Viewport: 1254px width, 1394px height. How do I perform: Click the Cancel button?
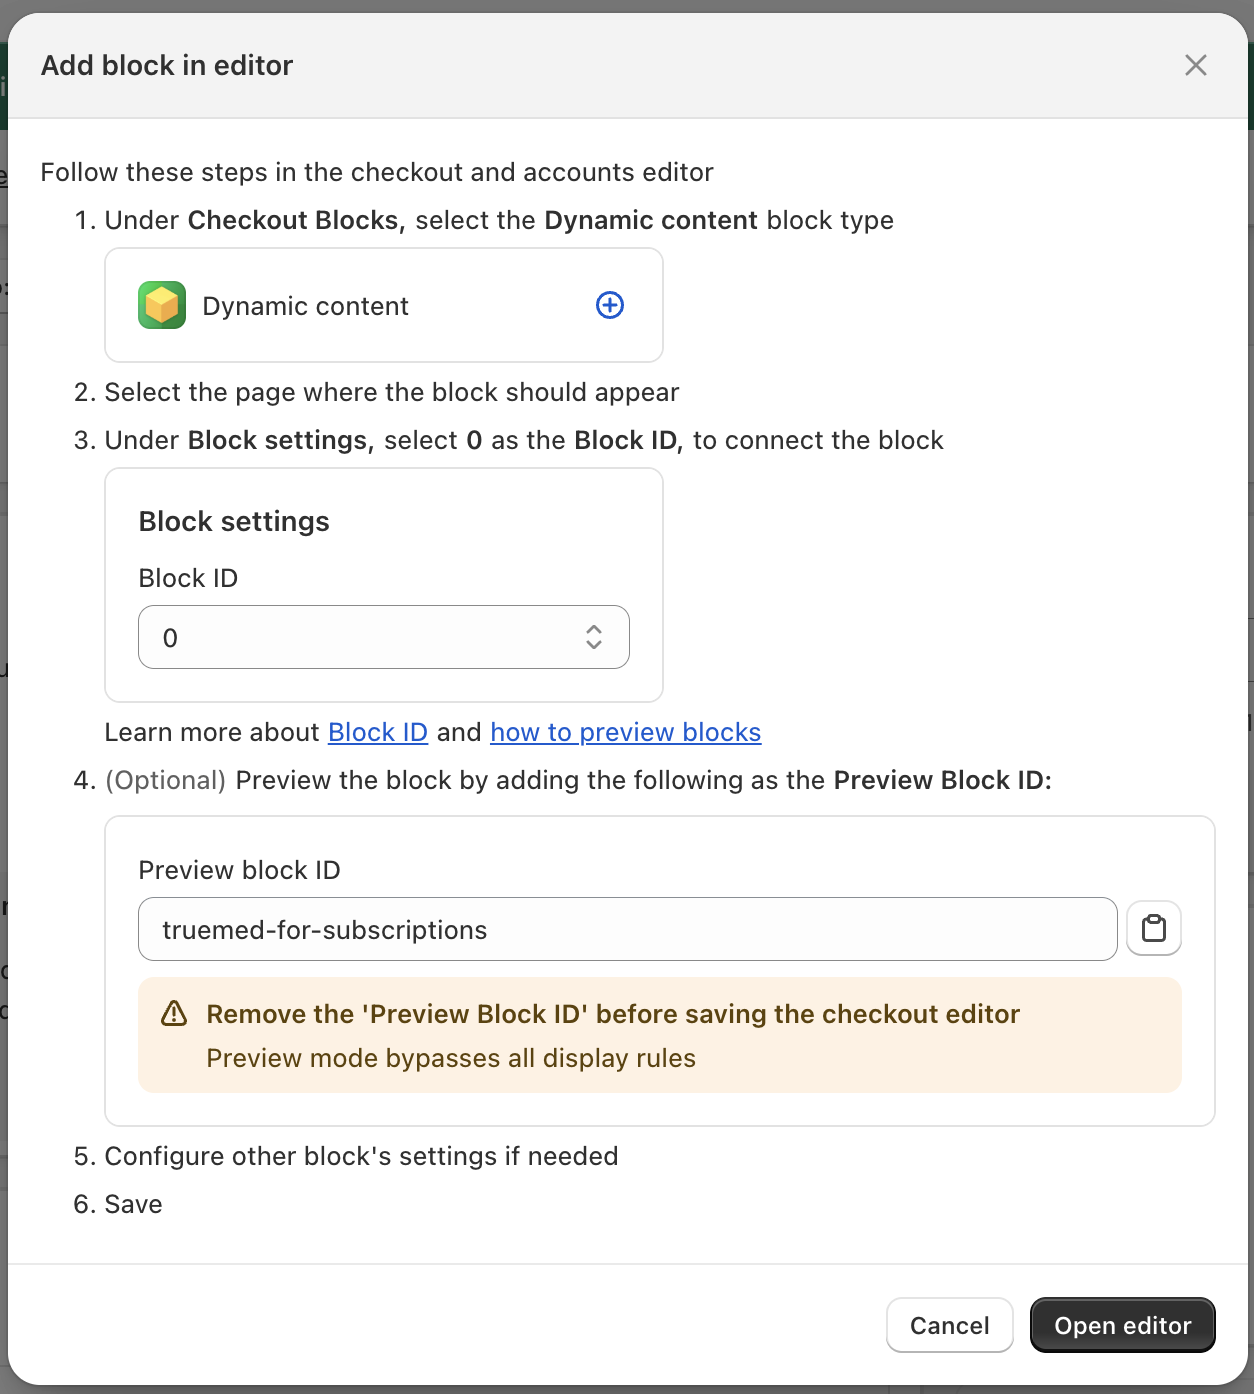coord(948,1324)
